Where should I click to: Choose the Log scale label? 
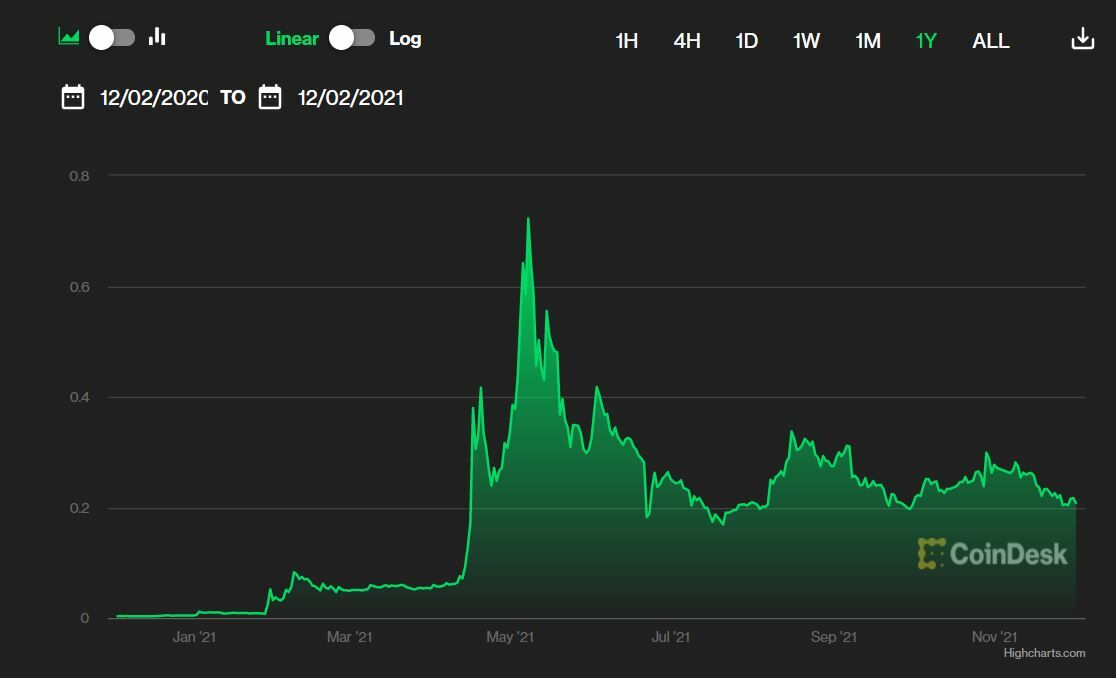click(405, 38)
